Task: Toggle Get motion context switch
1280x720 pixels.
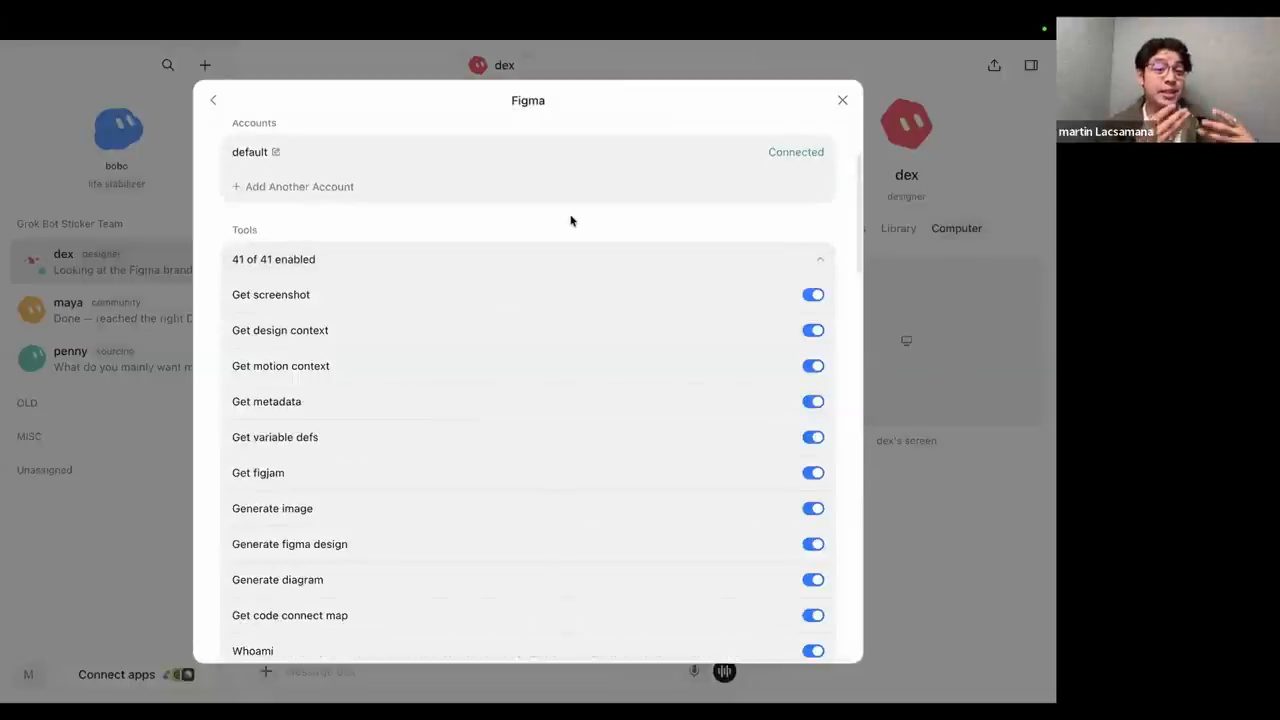Action: 813,366
